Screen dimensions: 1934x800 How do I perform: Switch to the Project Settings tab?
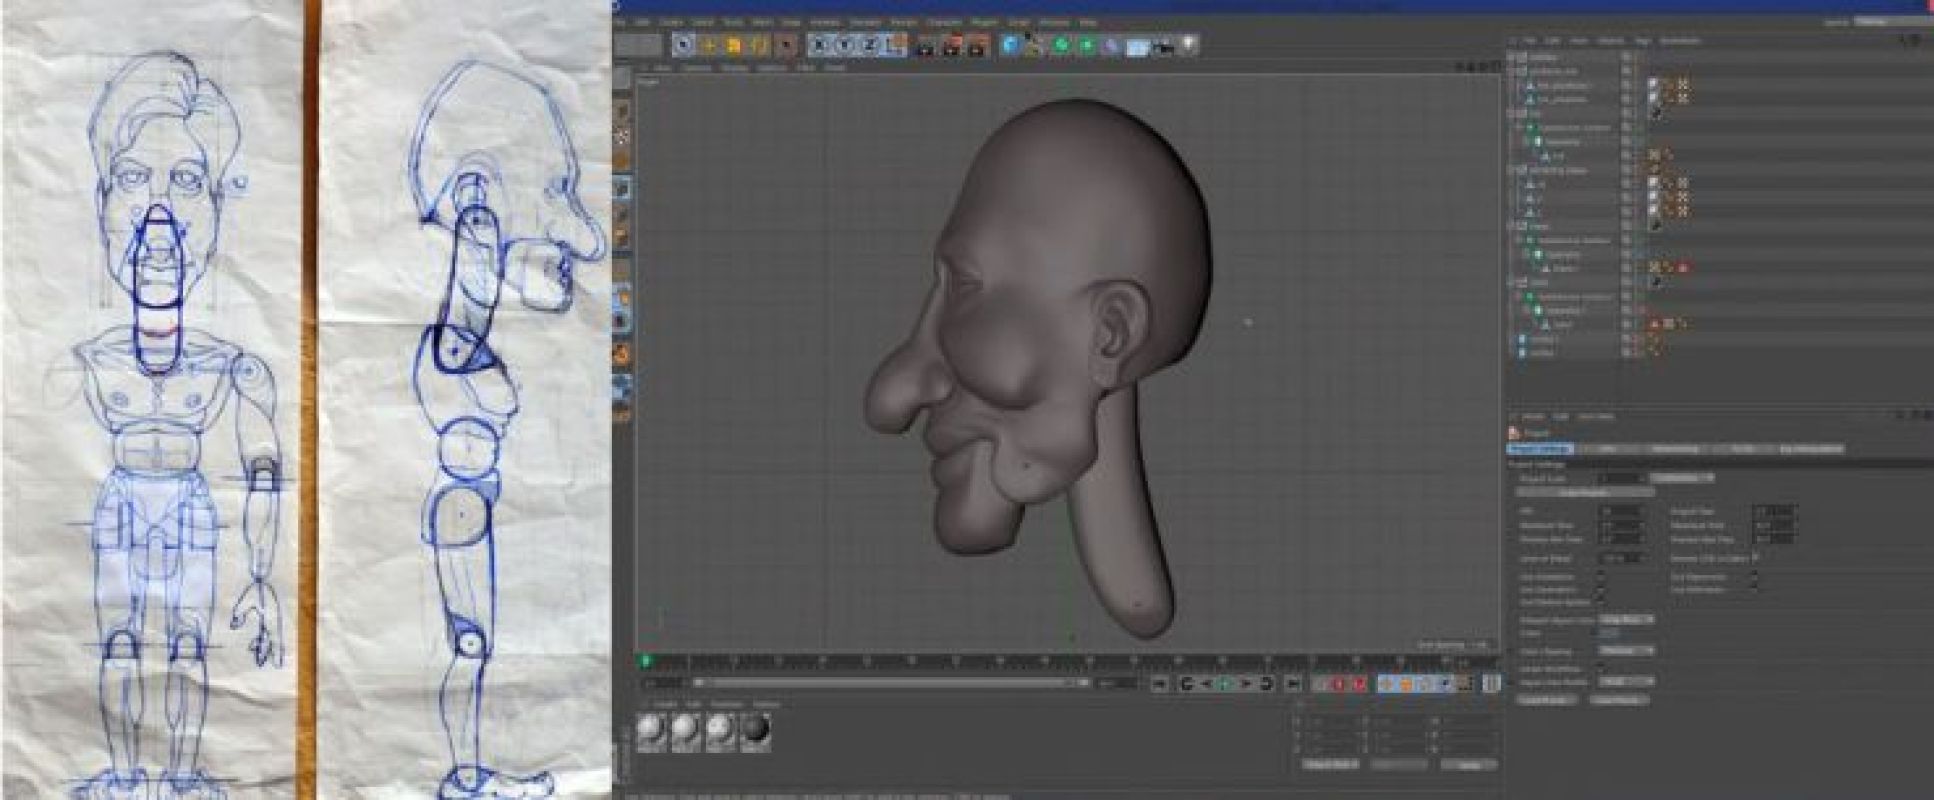point(1540,449)
